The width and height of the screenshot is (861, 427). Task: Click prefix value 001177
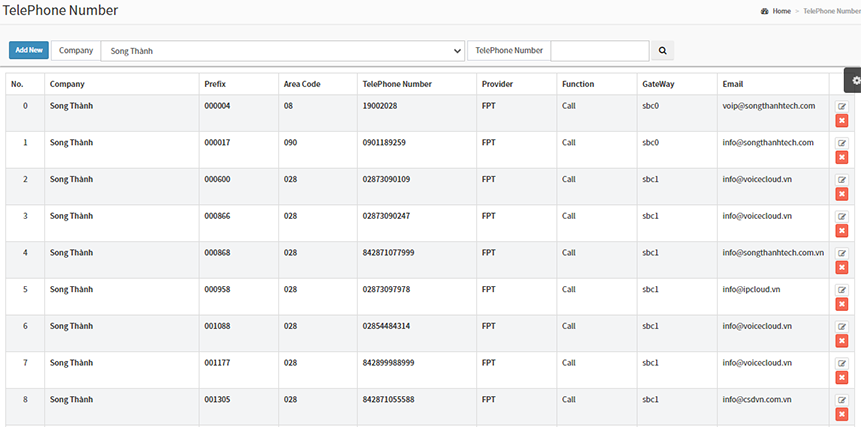[x=217, y=363]
